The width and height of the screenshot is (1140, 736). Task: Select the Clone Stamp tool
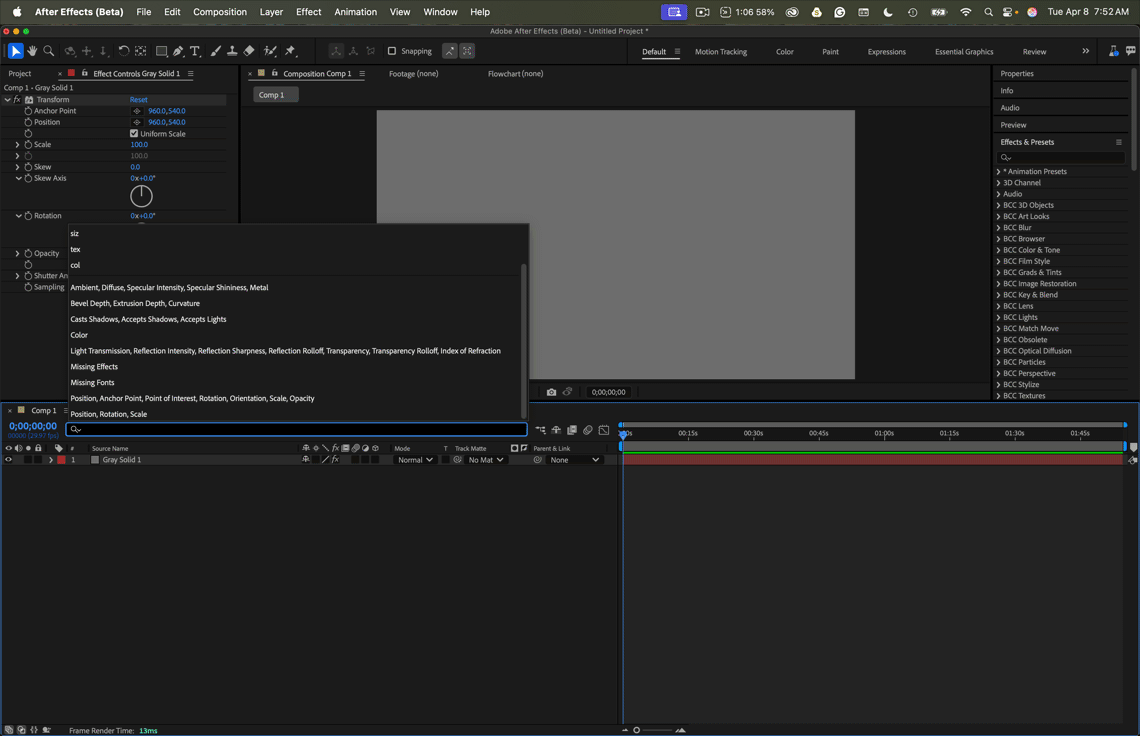click(232, 51)
